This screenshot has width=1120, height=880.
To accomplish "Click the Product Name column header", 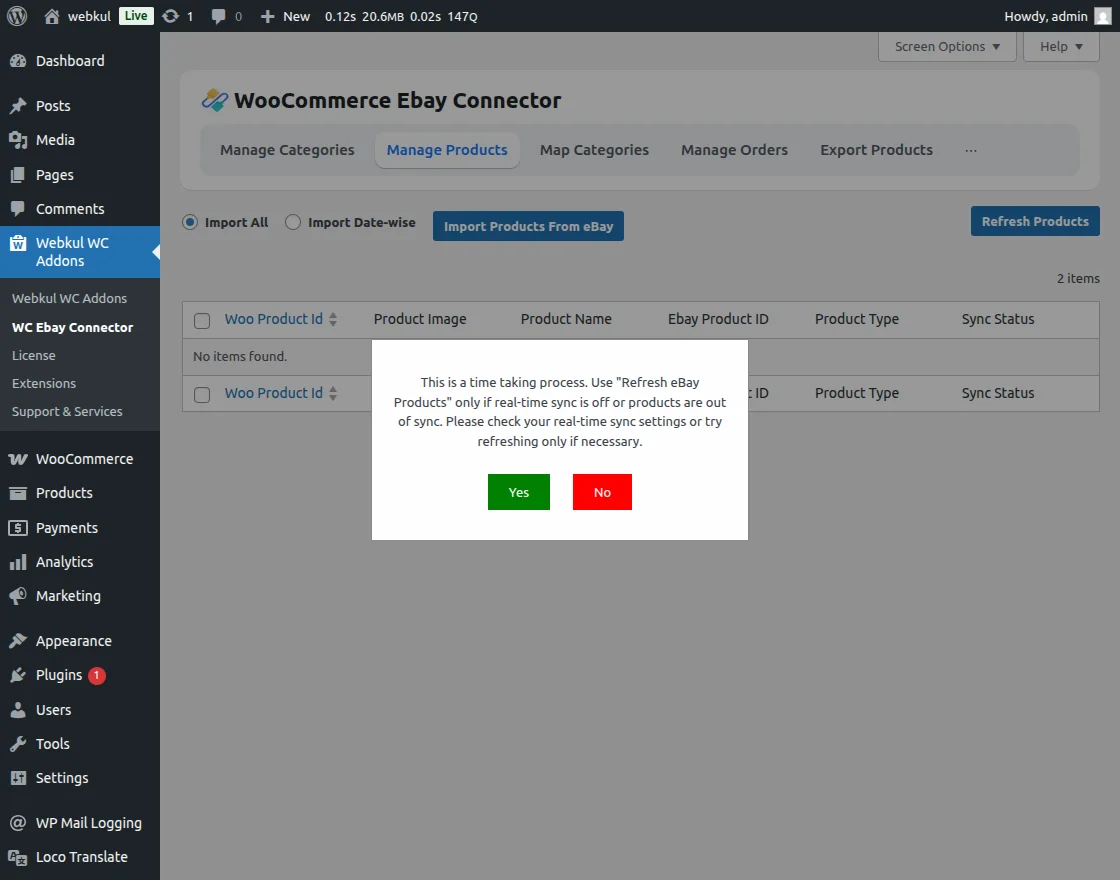I will tap(566, 319).
